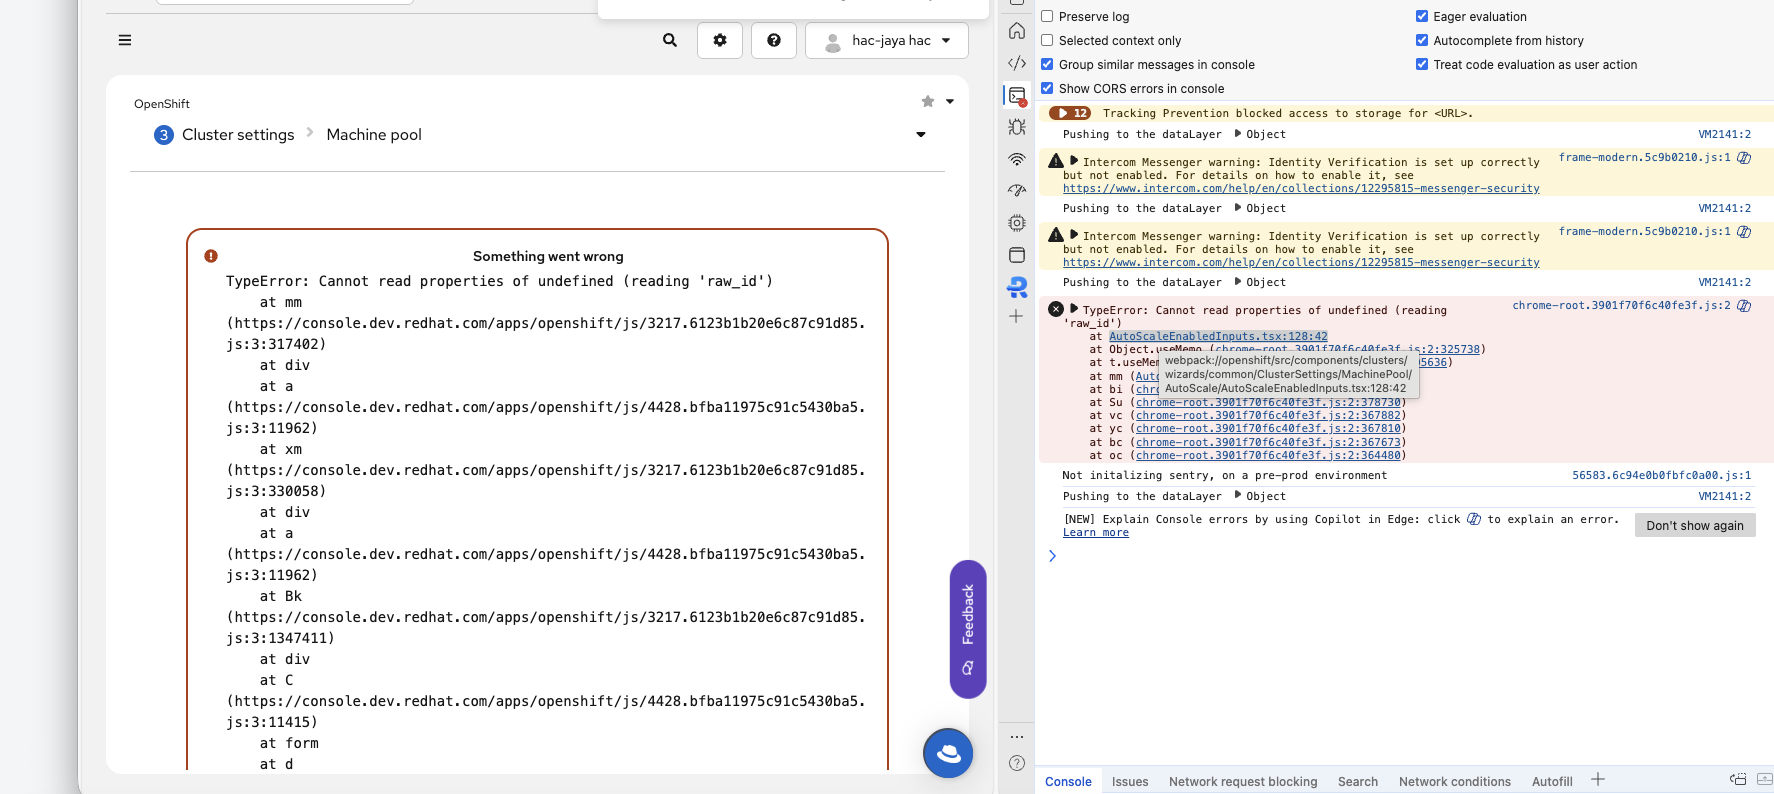The image size is (1774, 794).
Task: Click the Don't show again button
Action: point(1694,526)
